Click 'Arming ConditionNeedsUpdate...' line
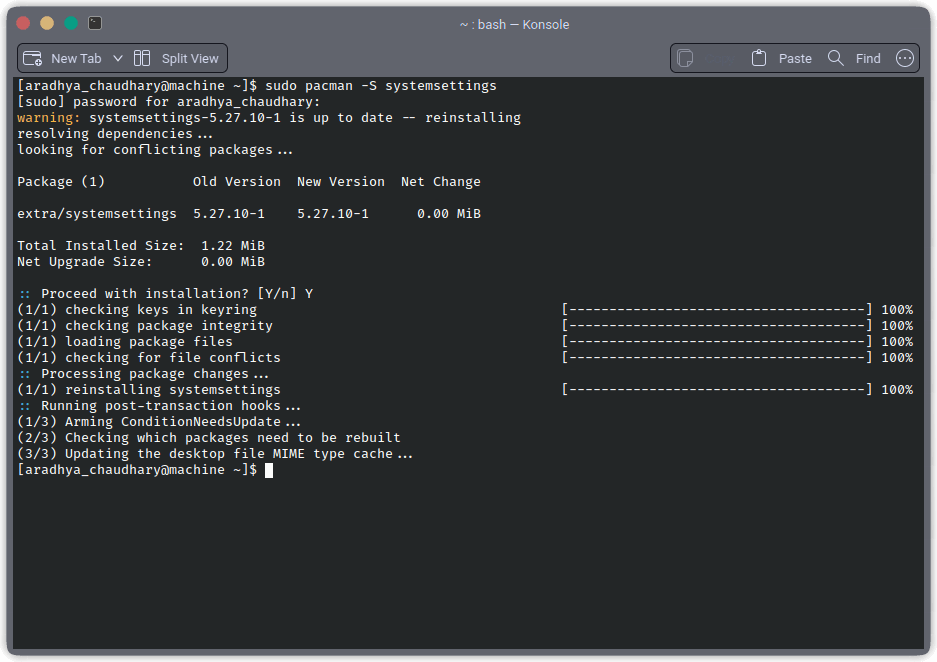Image resolution: width=937 pixels, height=662 pixels. (159, 422)
